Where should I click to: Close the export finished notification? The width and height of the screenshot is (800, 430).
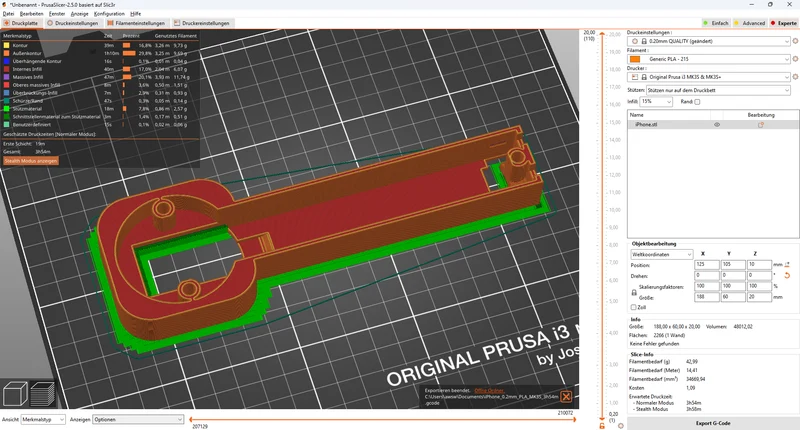click(566, 396)
